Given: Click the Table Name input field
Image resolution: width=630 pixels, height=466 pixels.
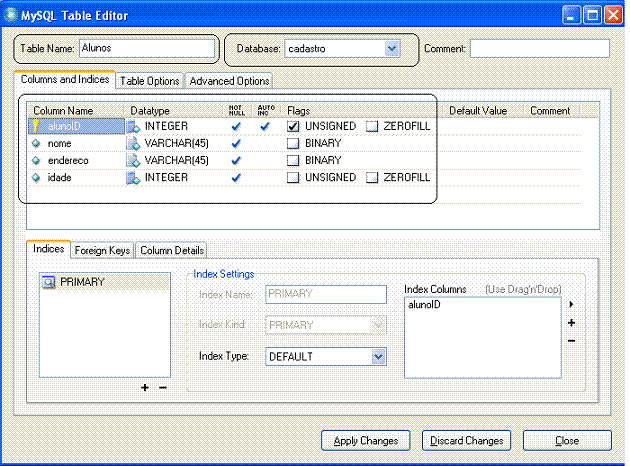Looking at the screenshot, I should 147,48.
